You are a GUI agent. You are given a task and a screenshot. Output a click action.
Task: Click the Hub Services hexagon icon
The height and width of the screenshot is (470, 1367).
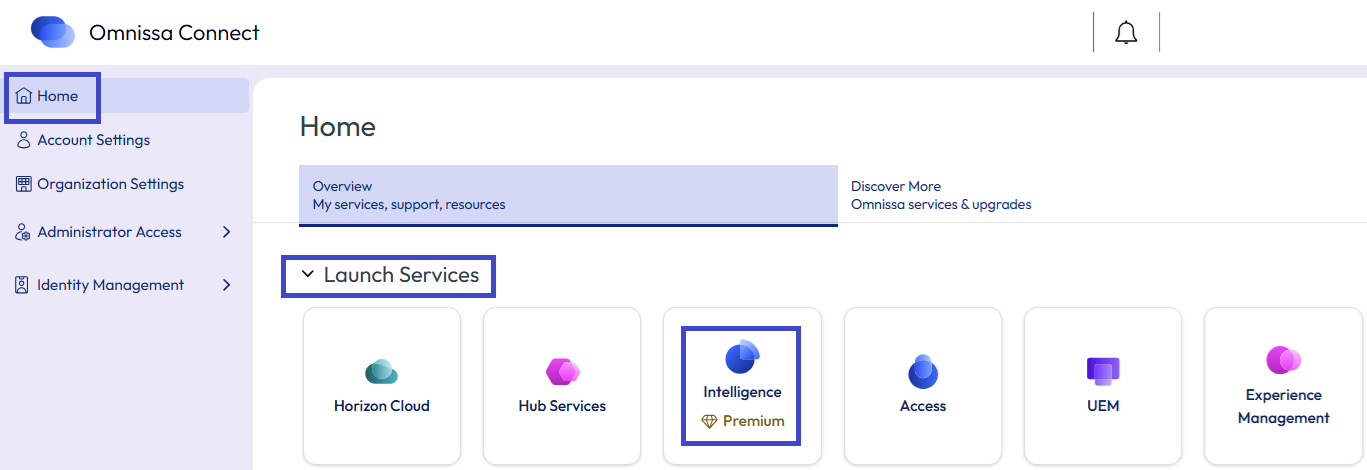[562, 372]
